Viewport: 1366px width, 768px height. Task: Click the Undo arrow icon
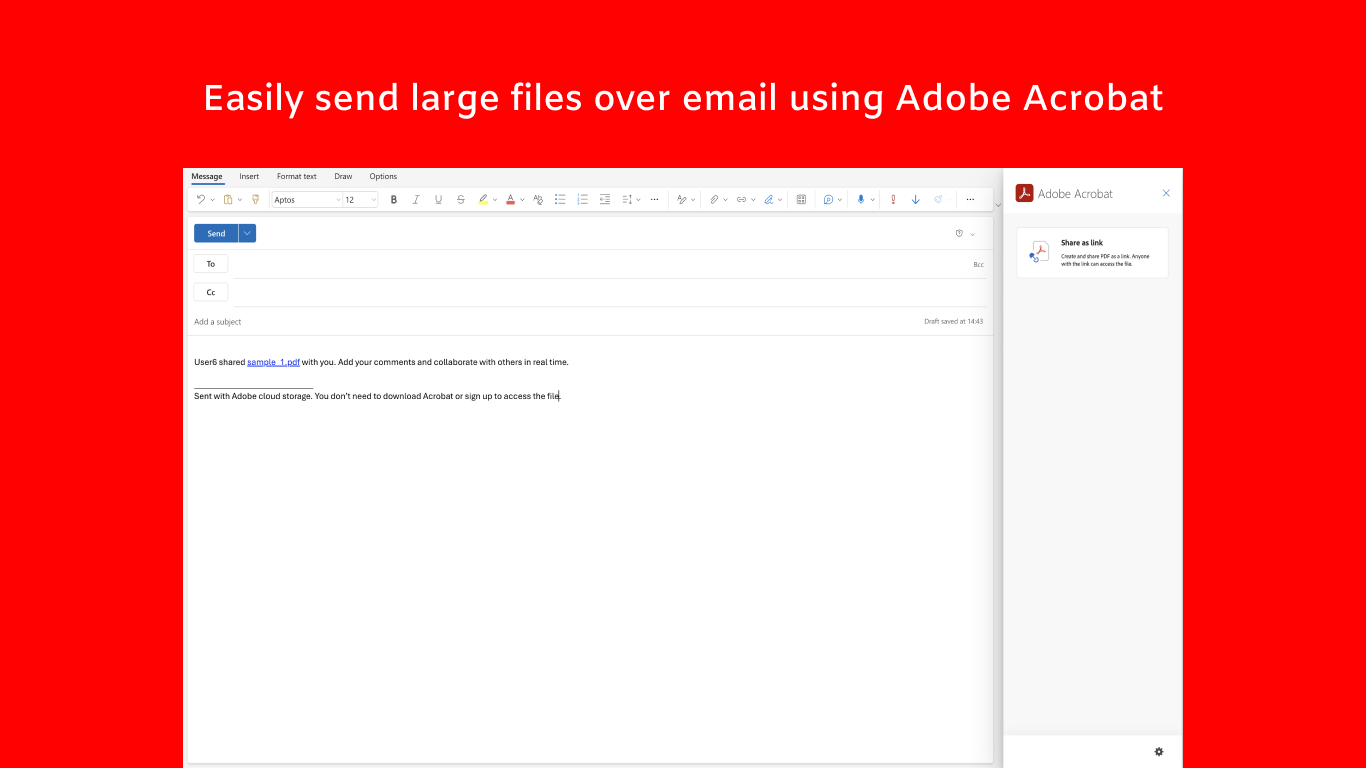click(200, 199)
